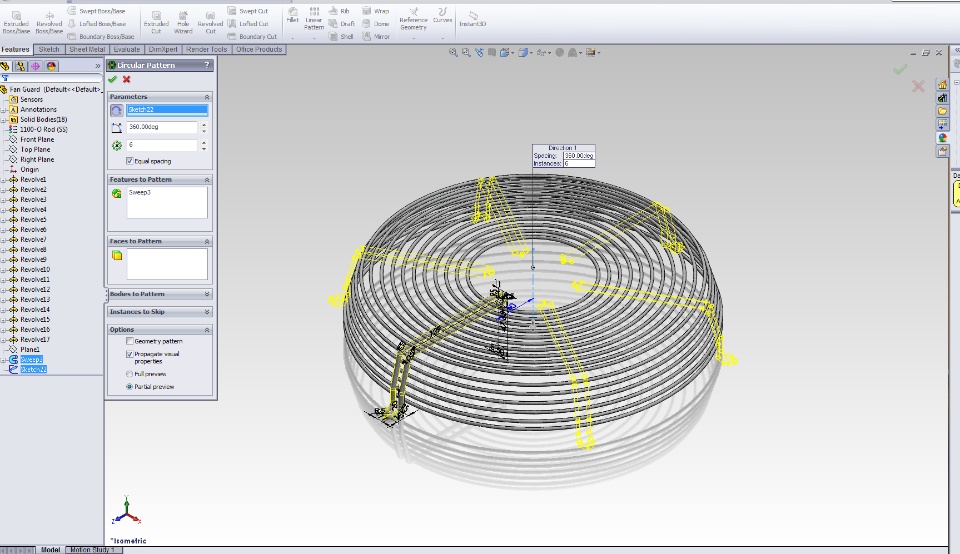960x554 pixels.
Task: Open the Appearances tab in task pane
Action: pos(942,138)
